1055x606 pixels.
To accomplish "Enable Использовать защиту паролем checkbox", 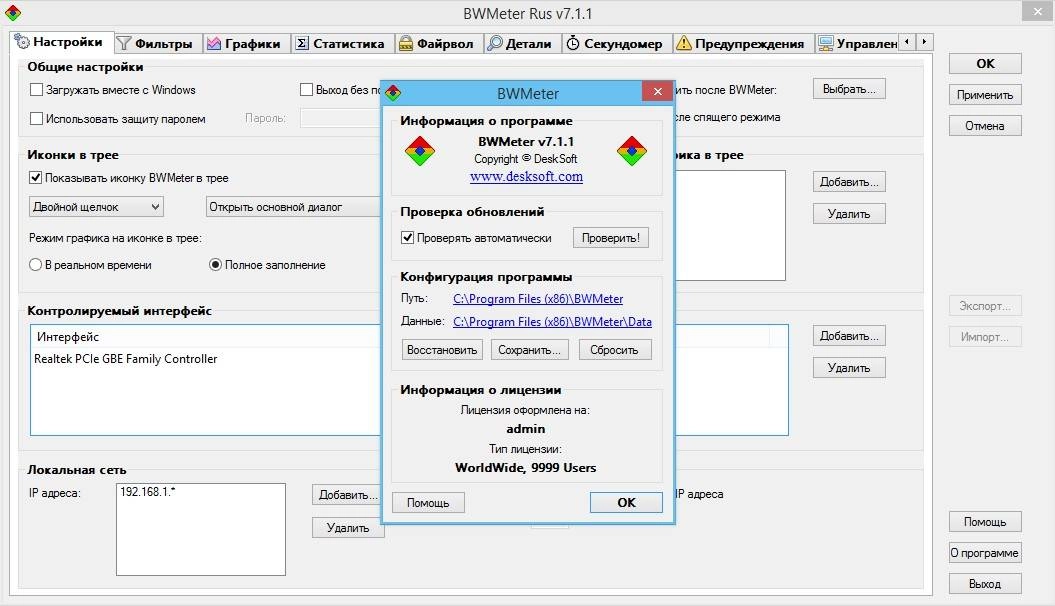I will [36, 118].
